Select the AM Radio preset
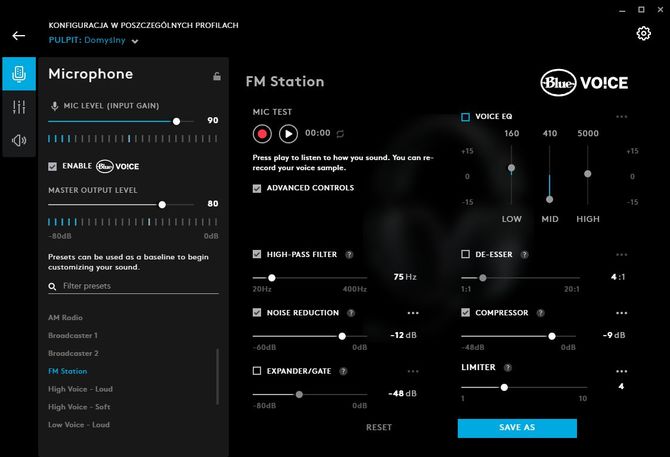Image resolution: width=670 pixels, height=457 pixels. pyautogui.click(x=65, y=318)
